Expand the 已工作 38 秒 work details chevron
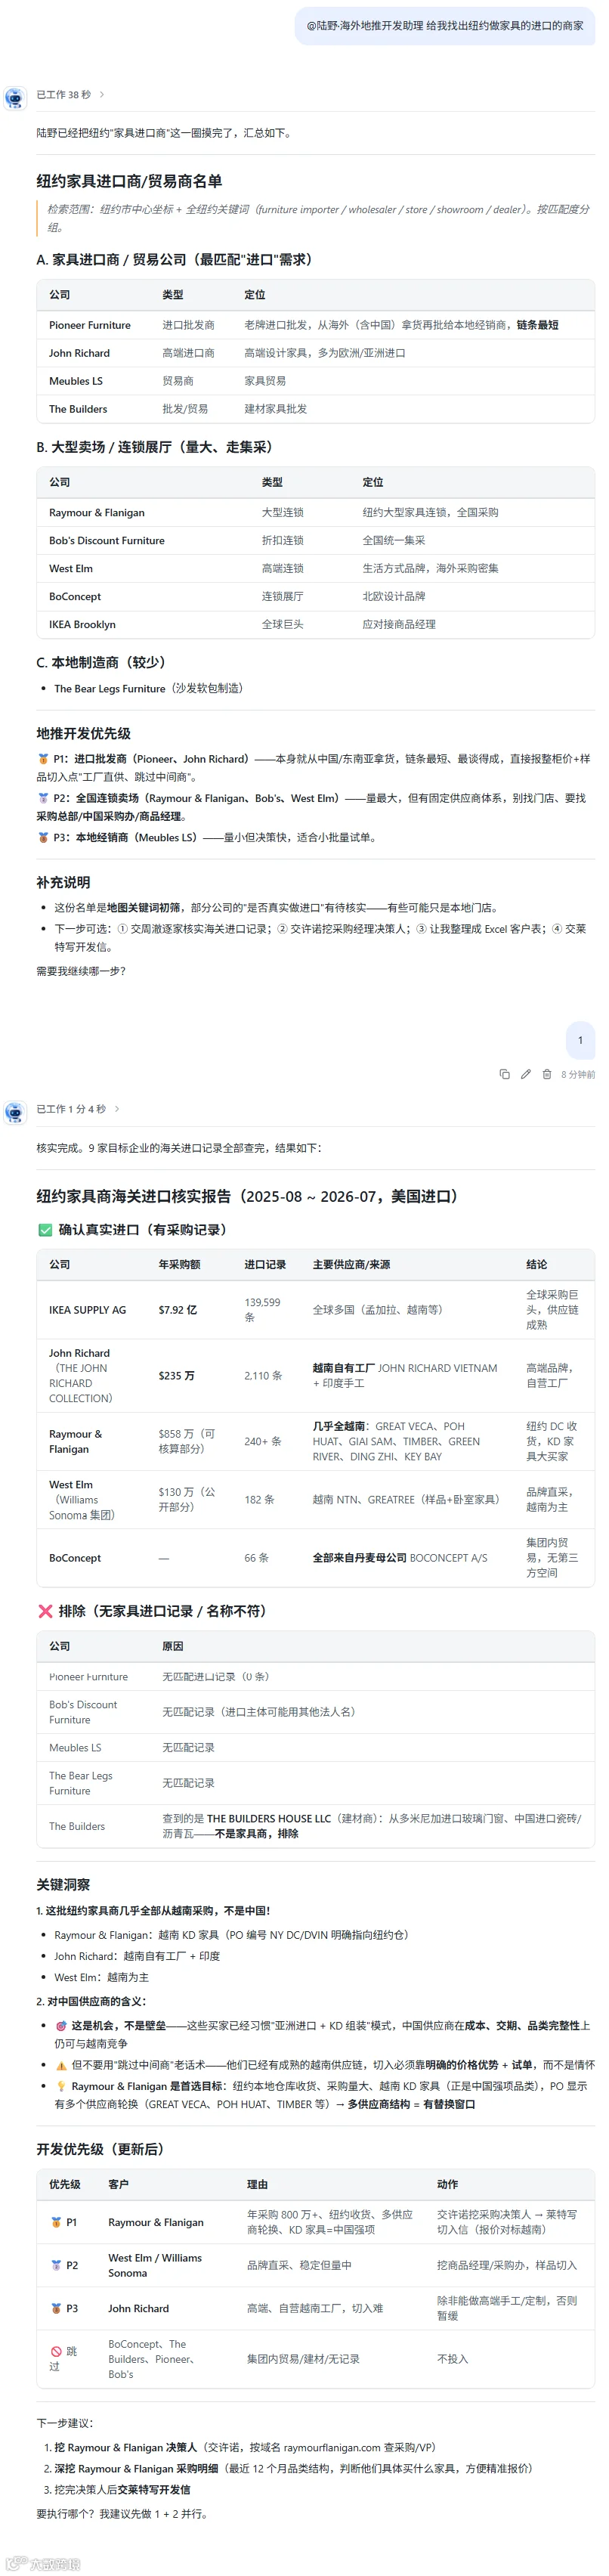 coord(102,95)
